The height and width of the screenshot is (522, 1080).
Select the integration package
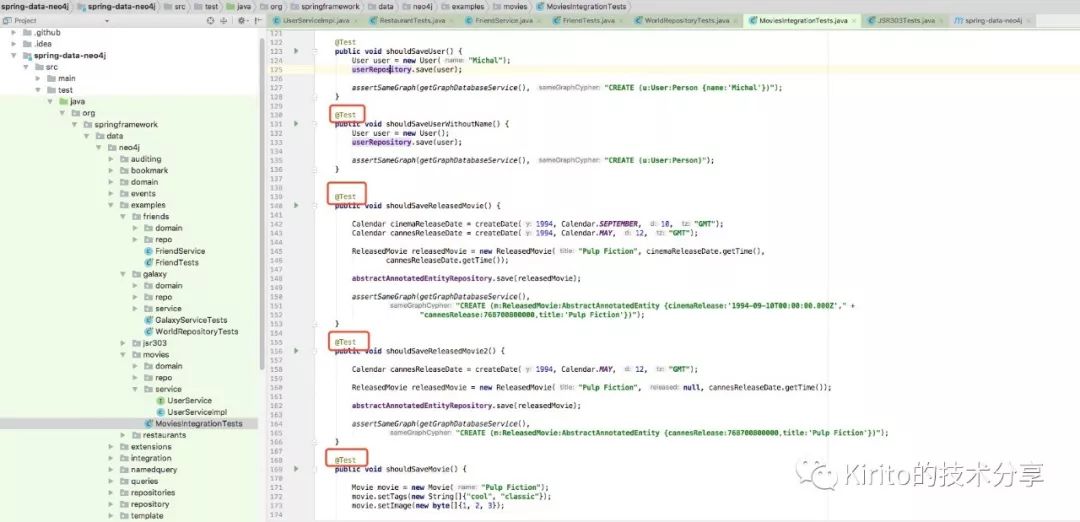[x=151, y=458]
